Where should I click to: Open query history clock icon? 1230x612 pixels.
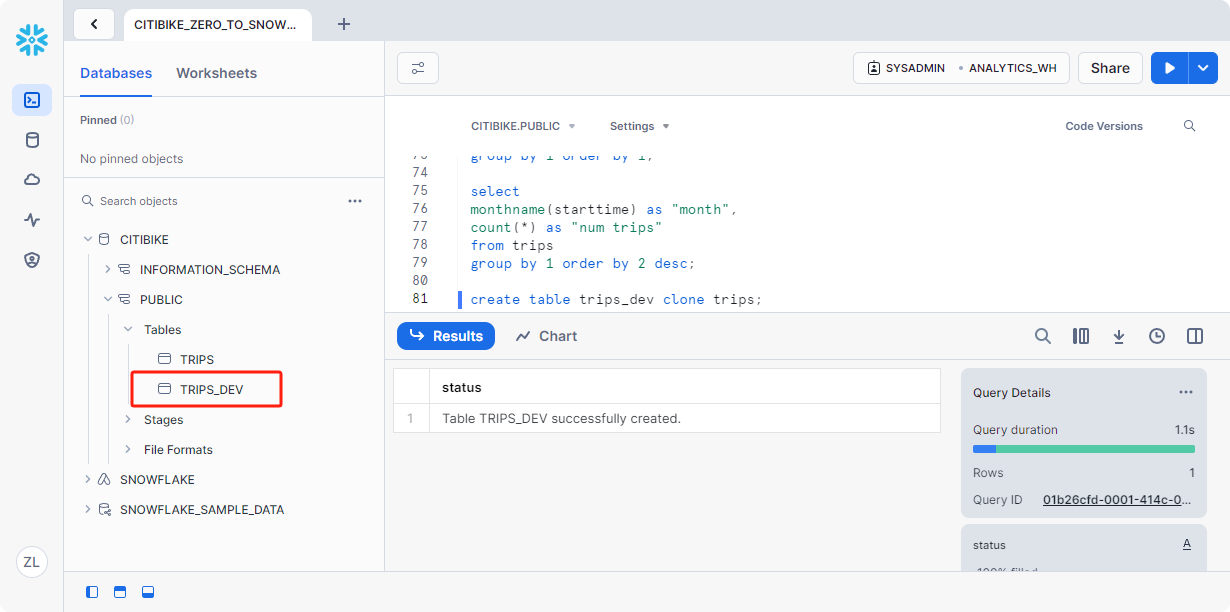[x=1157, y=336]
